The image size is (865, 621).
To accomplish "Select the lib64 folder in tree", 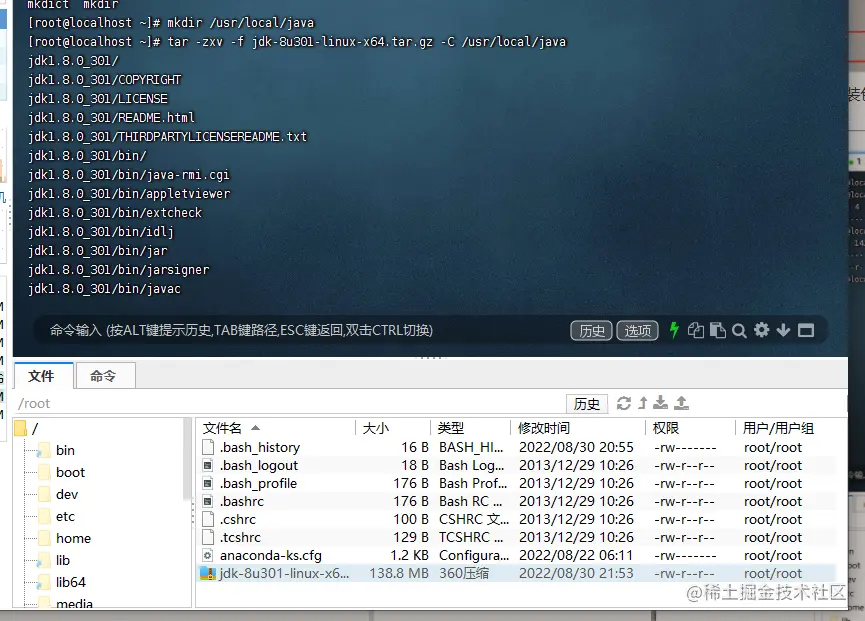I will [70, 582].
